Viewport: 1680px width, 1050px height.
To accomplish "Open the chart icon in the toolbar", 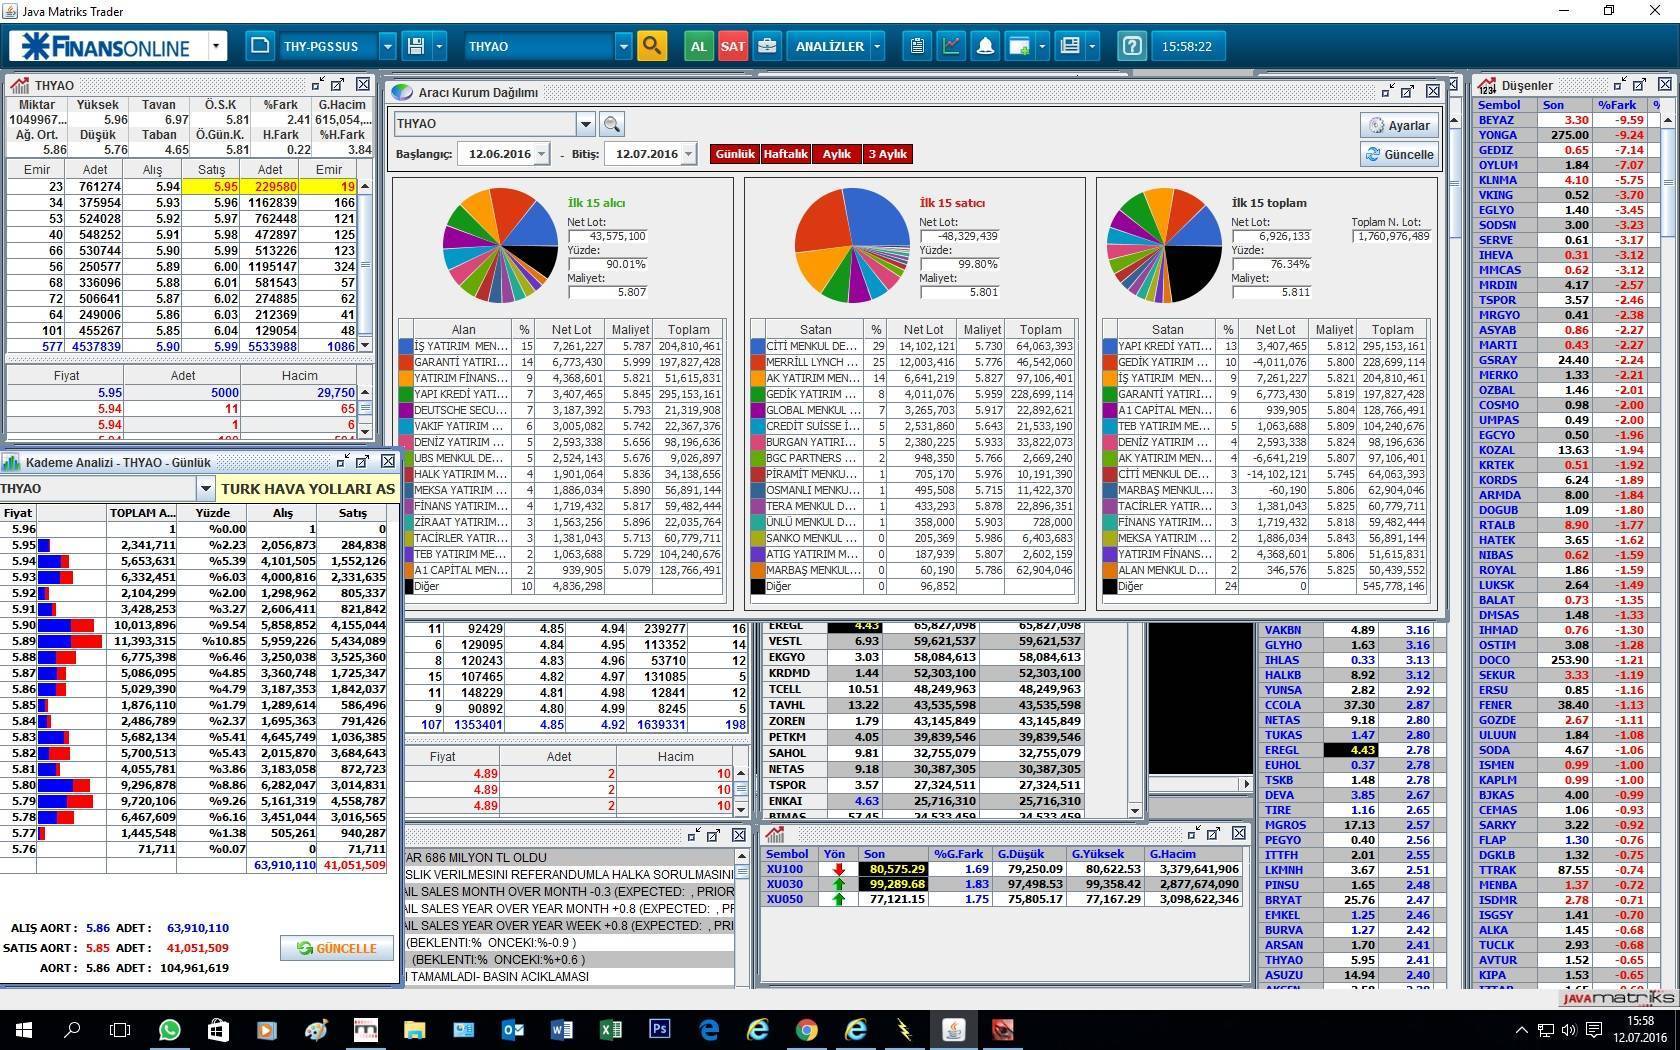I will 951,46.
